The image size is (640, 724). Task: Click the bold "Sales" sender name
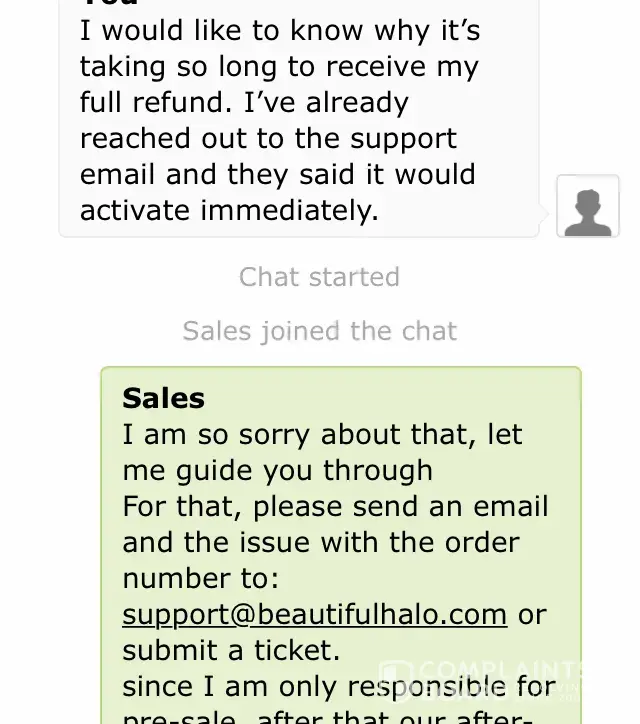click(x=163, y=398)
